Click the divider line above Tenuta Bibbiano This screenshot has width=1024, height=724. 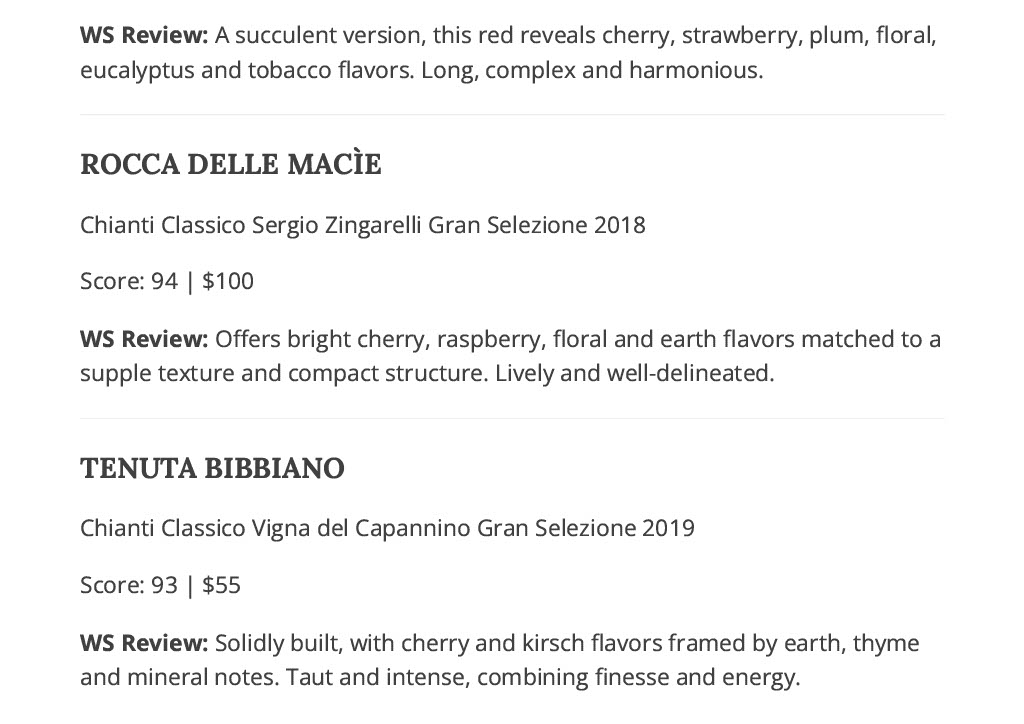[x=512, y=418]
